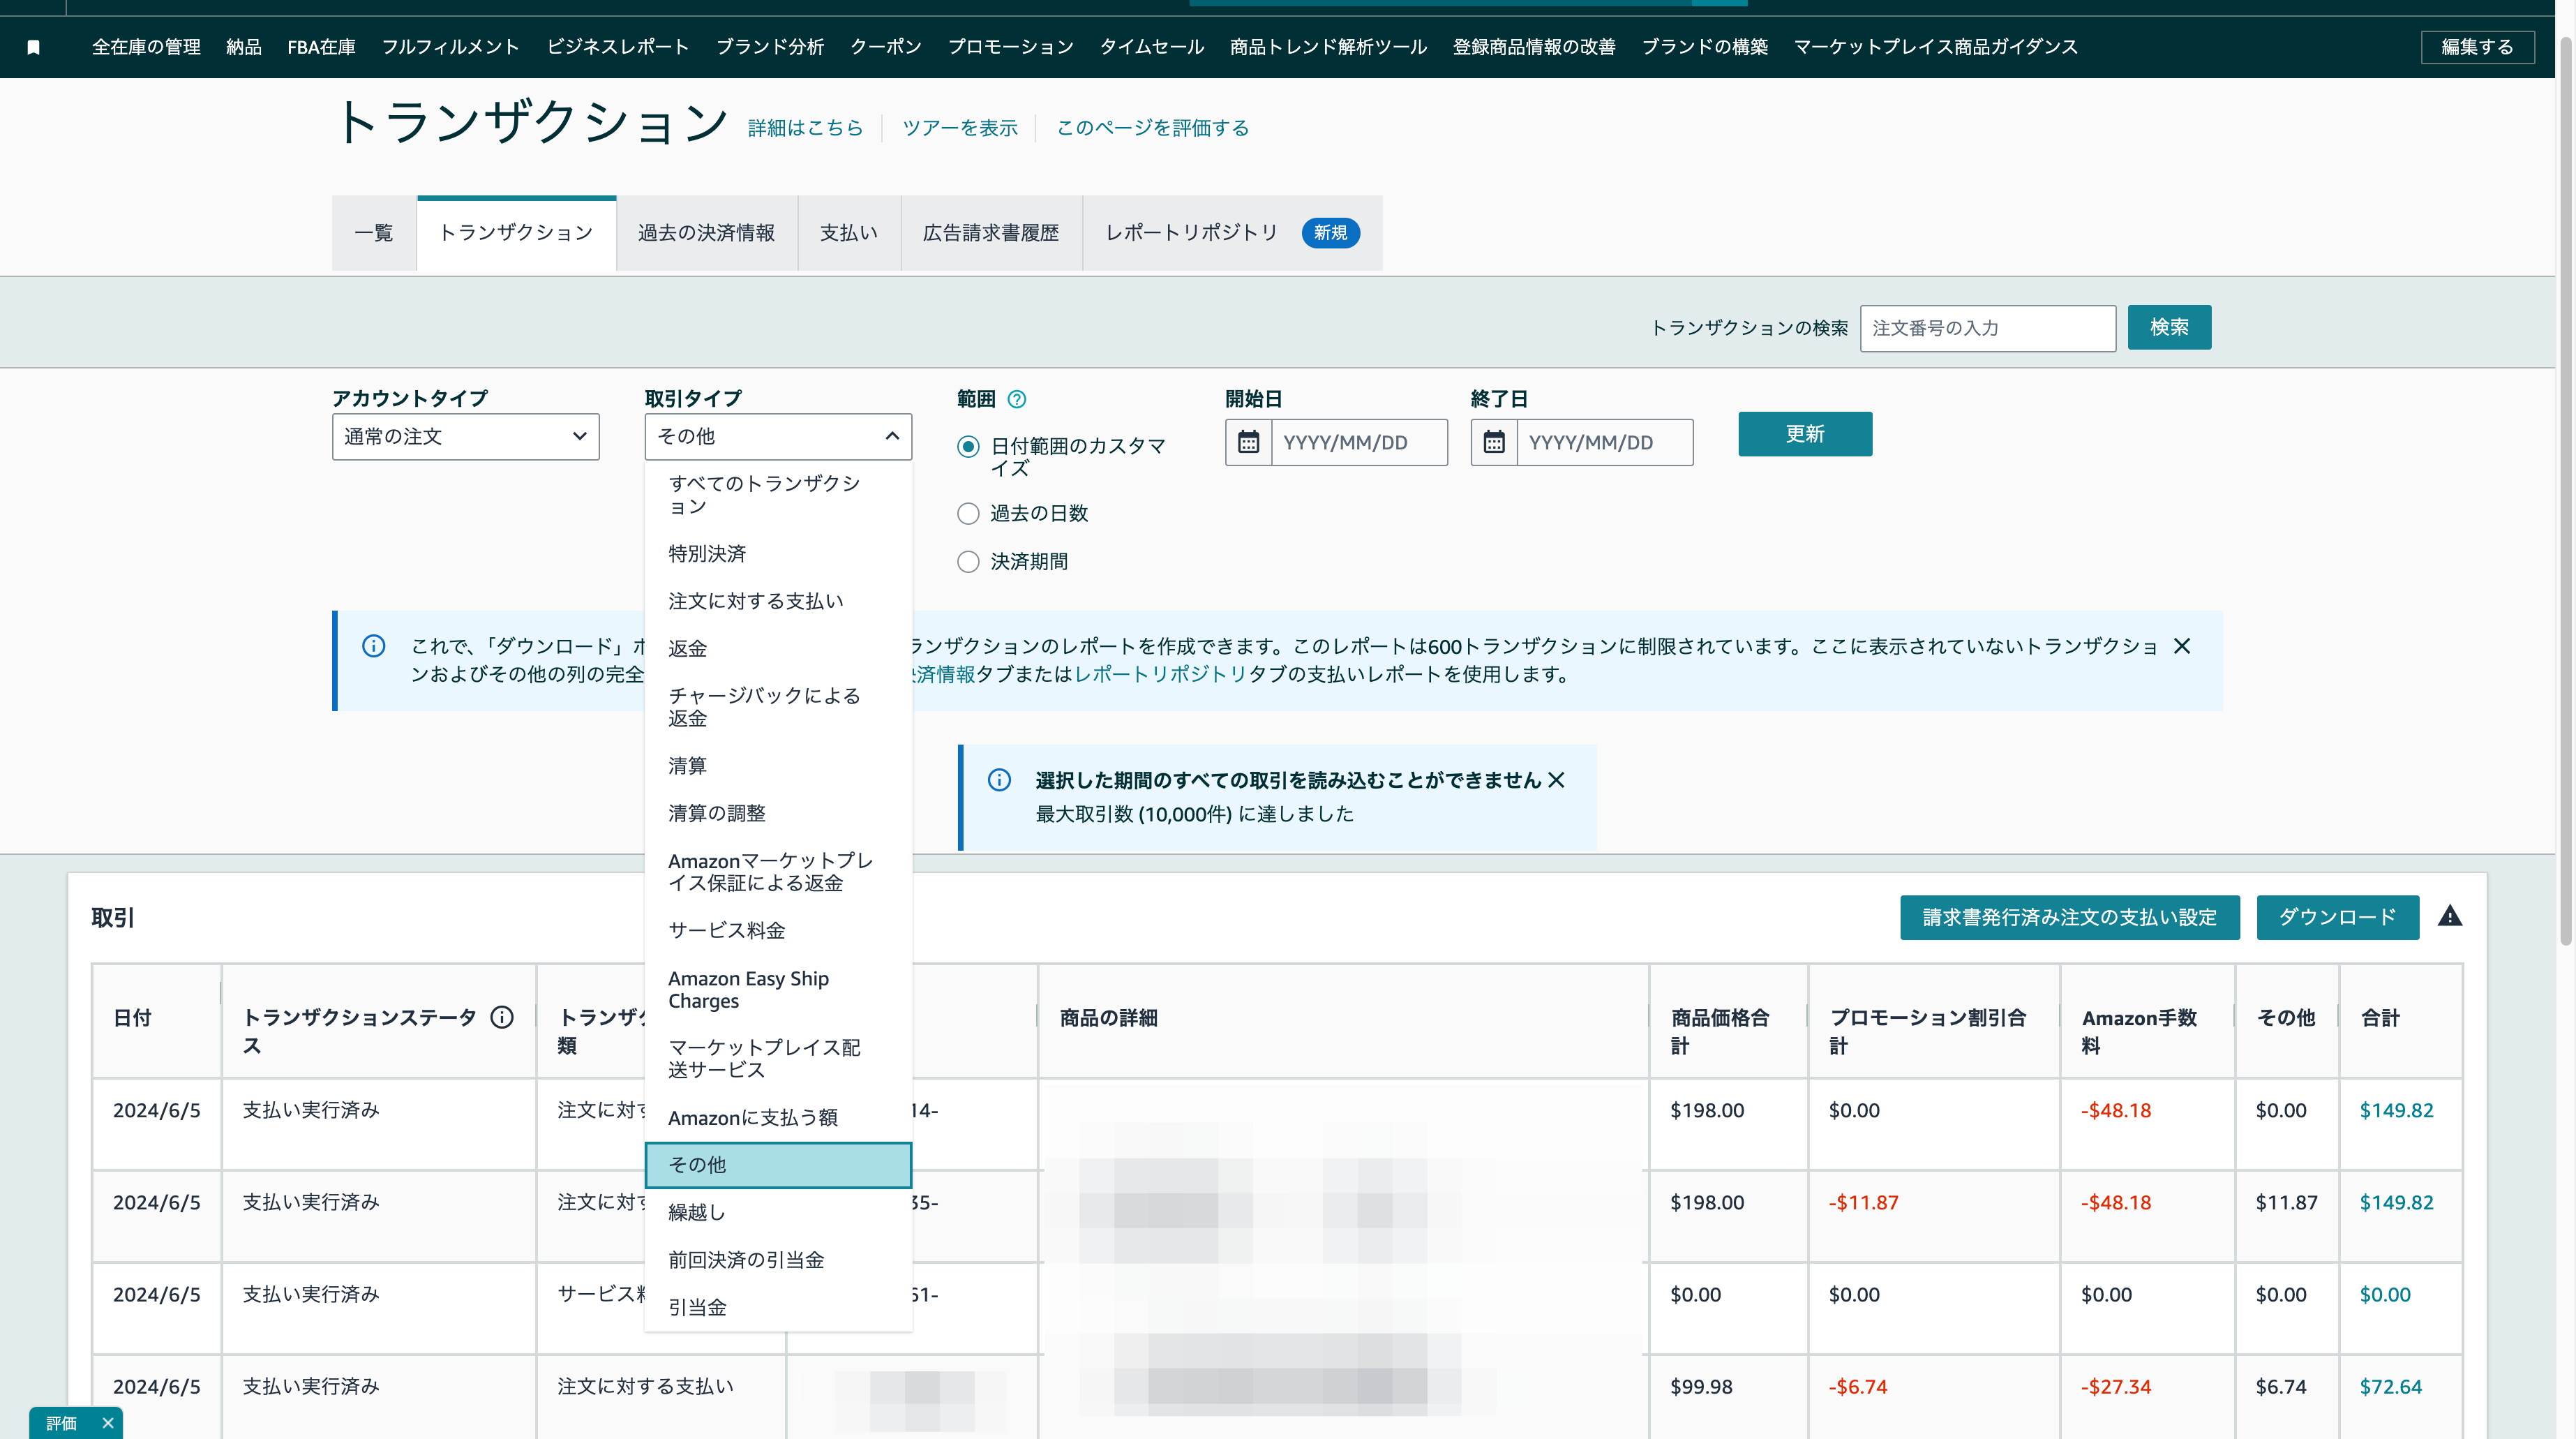Close the 最大取引数 warning notice
2576x1439 pixels.
click(1556, 780)
